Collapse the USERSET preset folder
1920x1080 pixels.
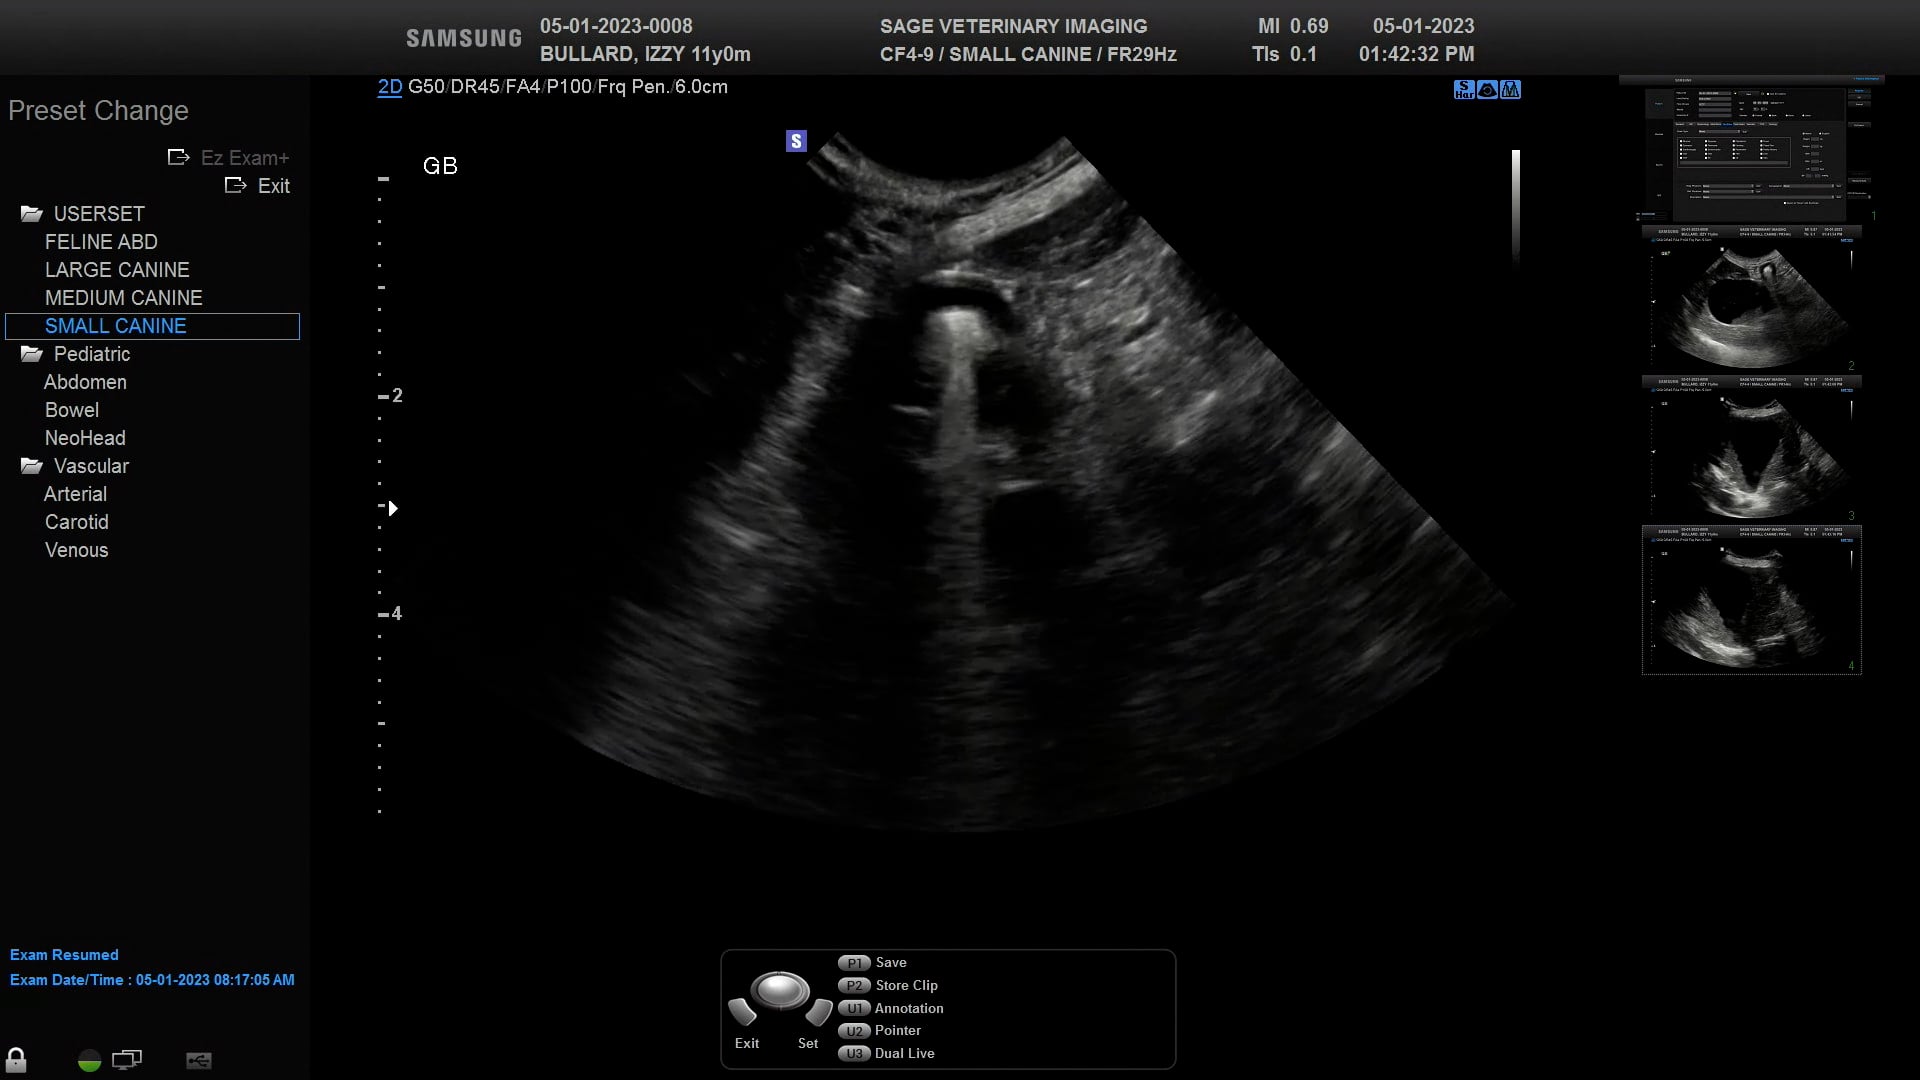(x=31, y=214)
